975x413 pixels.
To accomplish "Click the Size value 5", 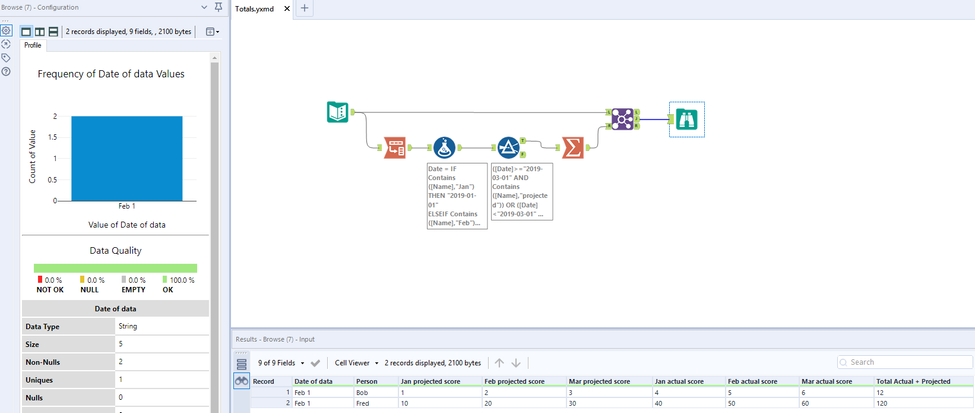I will coord(162,343).
